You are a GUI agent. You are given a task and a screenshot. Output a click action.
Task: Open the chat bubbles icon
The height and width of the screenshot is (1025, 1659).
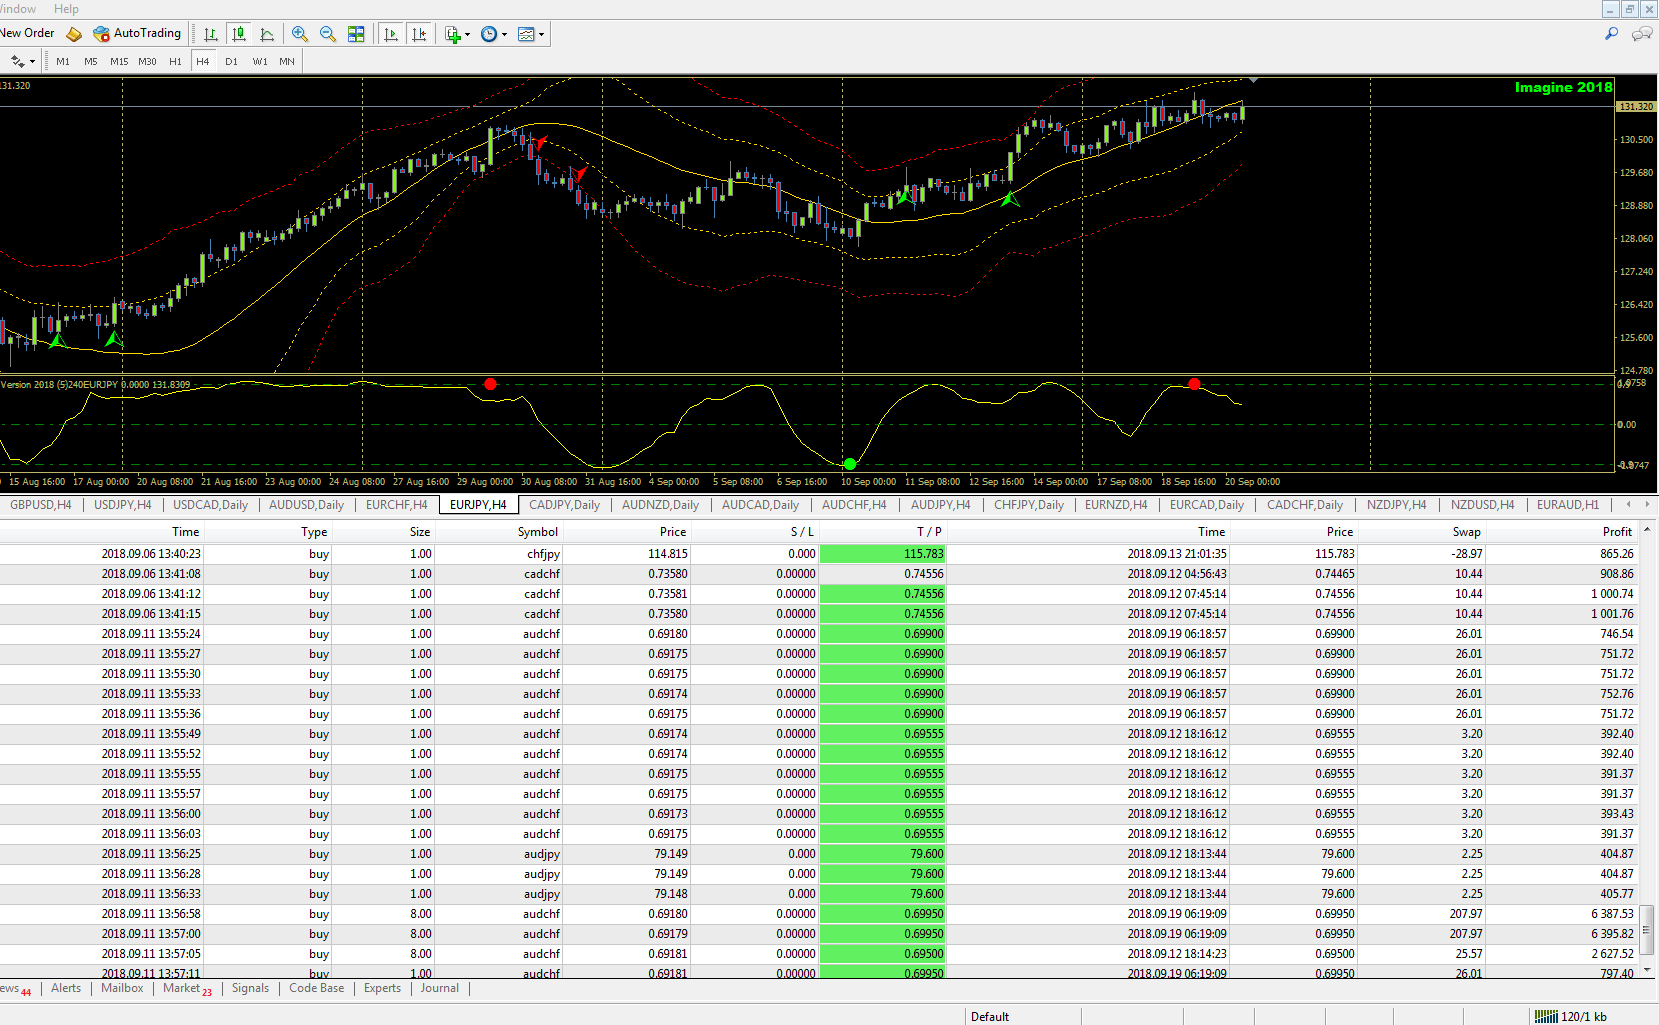1642,34
